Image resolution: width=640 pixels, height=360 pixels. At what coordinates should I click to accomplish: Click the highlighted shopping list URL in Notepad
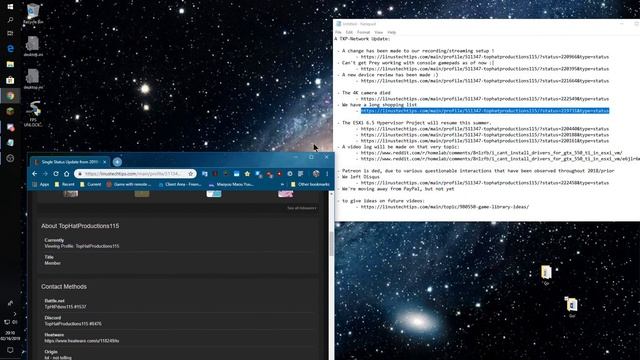tap(485, 111)
